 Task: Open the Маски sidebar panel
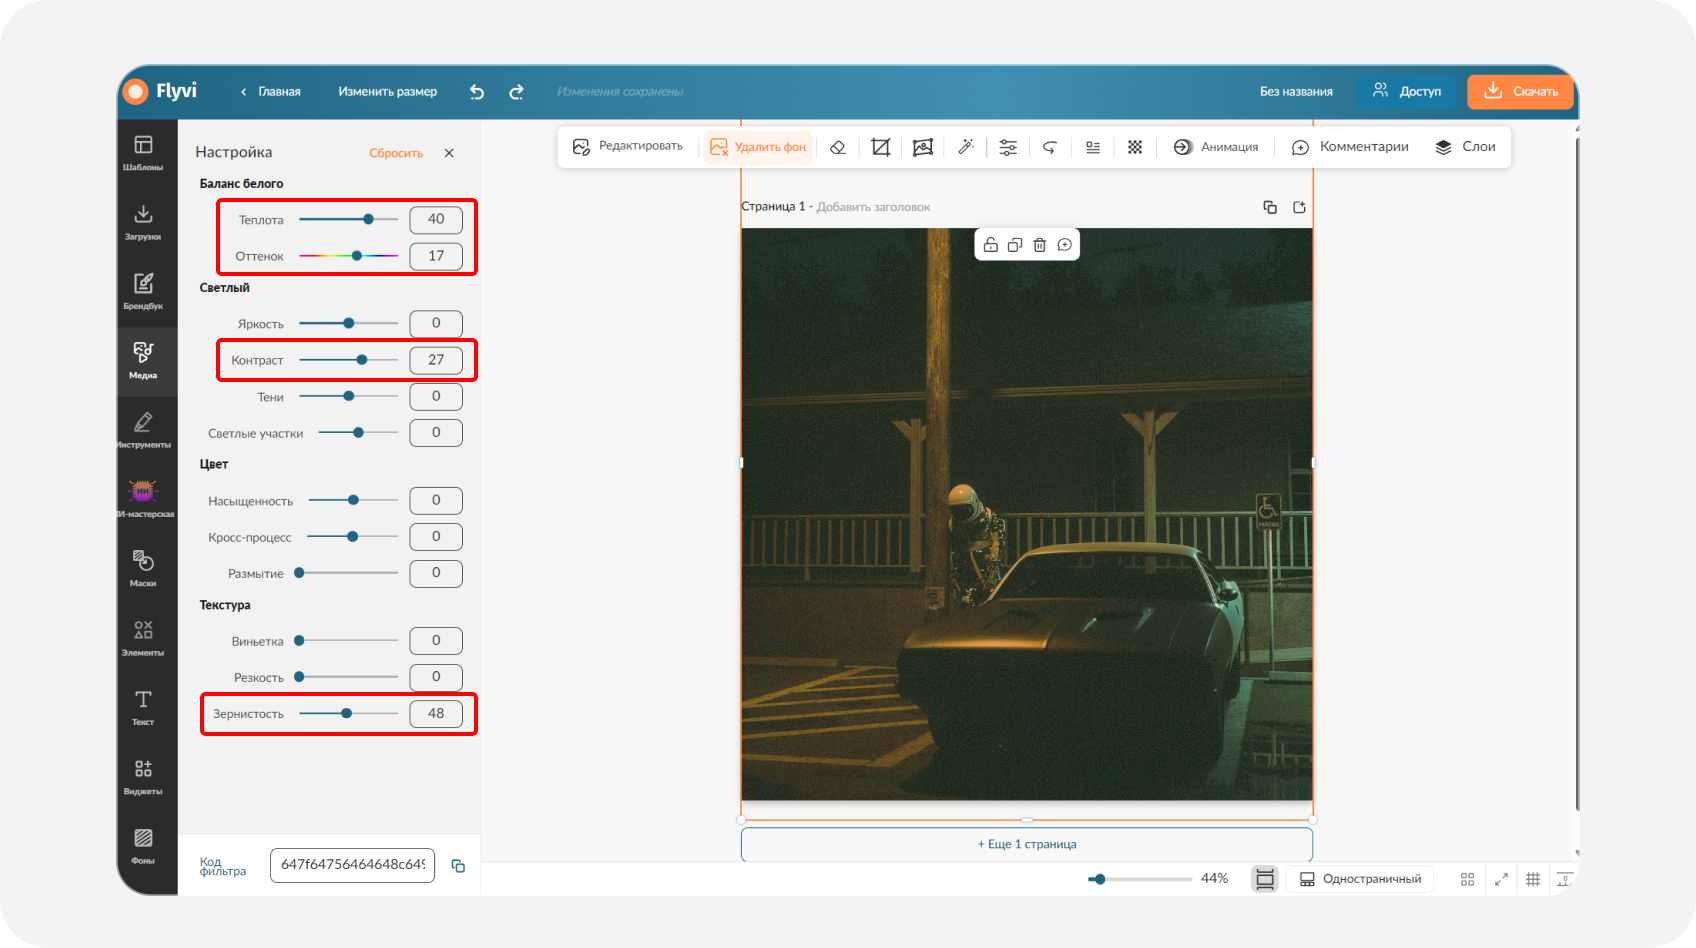(143, 568)
